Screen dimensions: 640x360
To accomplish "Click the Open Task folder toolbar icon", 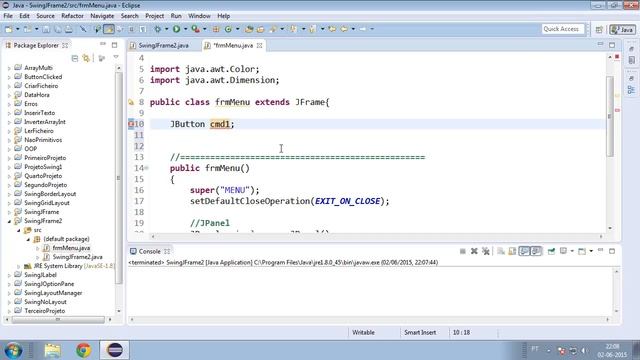I will point(260,29).
